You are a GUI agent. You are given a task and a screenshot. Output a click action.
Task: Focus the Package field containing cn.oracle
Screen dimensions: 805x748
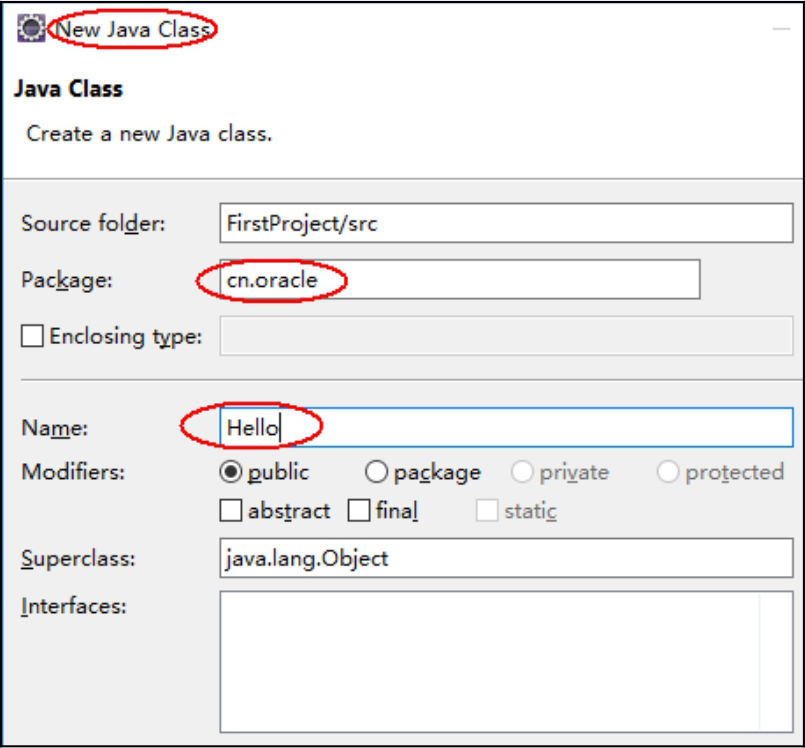[459, 280]
